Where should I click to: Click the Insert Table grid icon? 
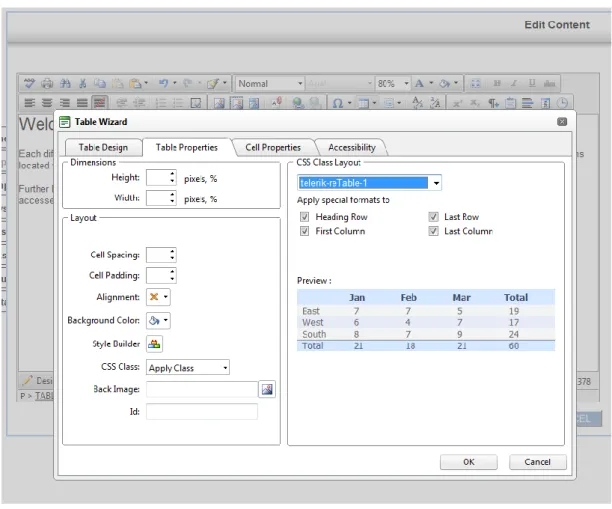pos(363,103)
